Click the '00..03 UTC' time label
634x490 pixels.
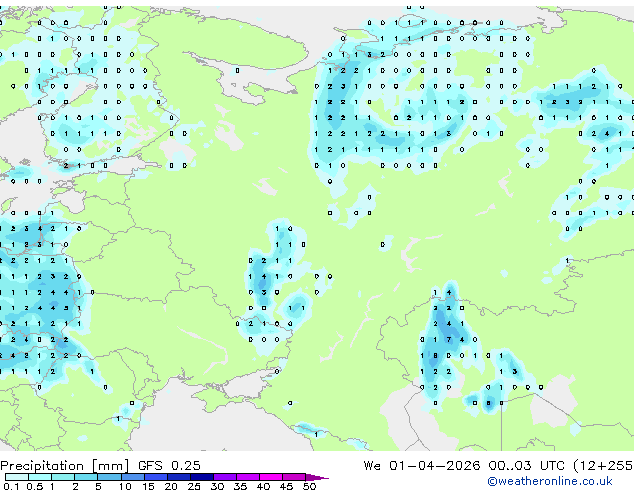526,465
